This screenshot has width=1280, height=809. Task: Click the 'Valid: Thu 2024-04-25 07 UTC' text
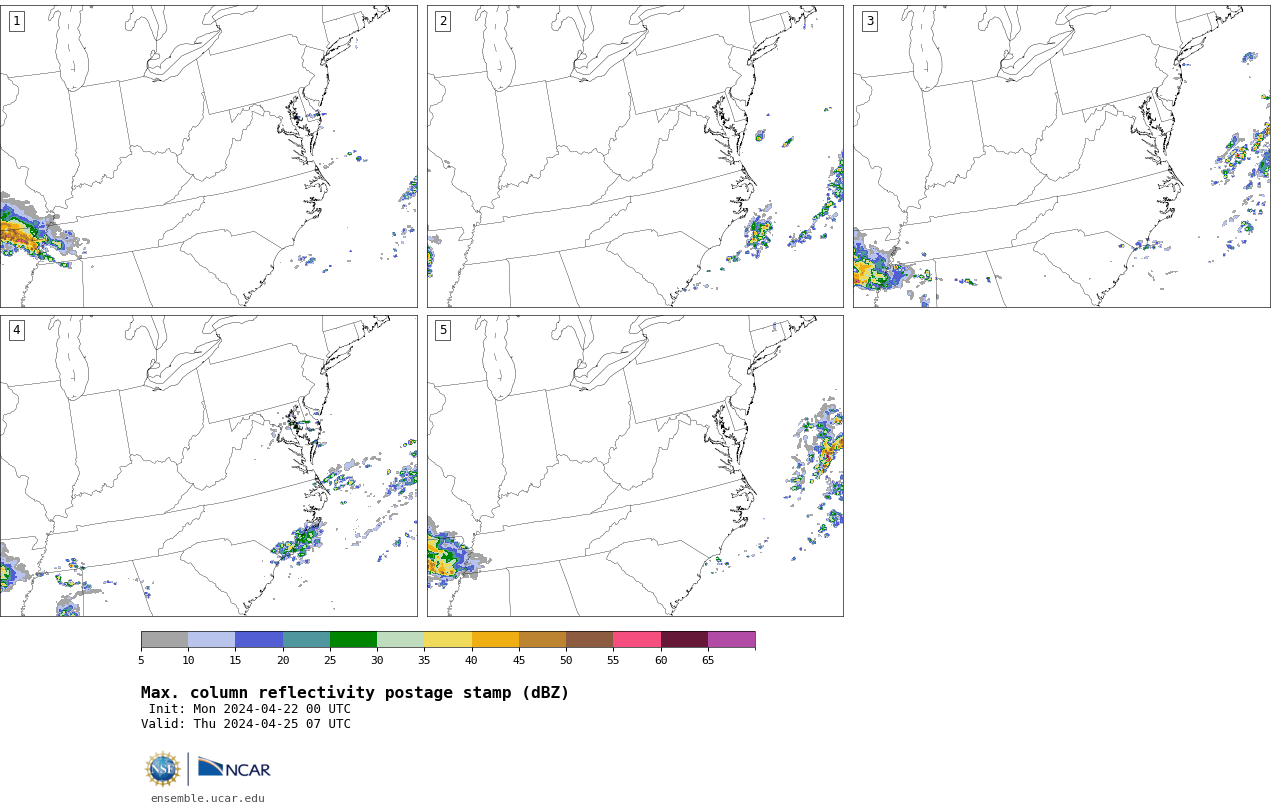246,724
